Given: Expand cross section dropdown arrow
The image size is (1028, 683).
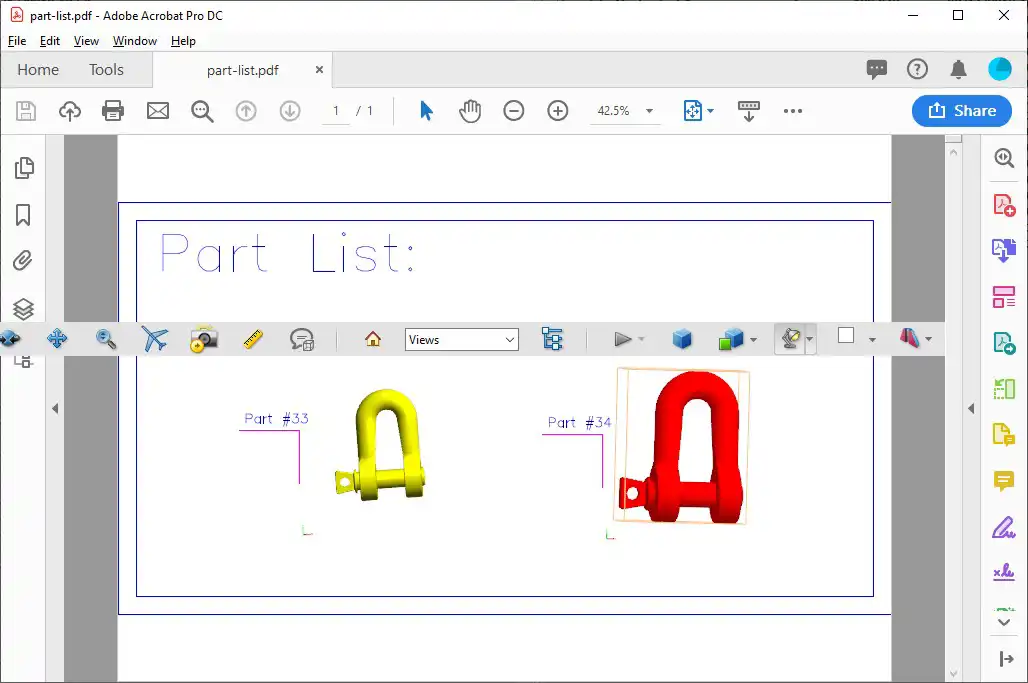Looking at the screenshot, I should coord(928,340).
